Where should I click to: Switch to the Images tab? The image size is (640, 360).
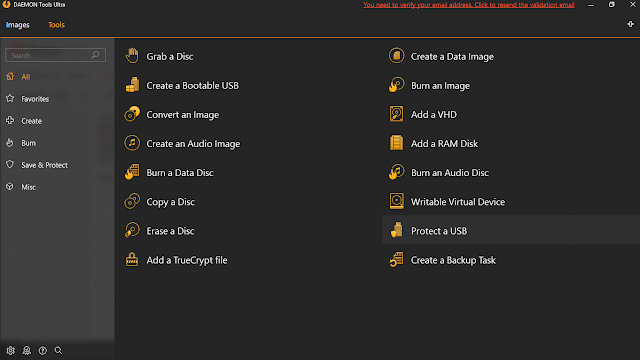18,25
